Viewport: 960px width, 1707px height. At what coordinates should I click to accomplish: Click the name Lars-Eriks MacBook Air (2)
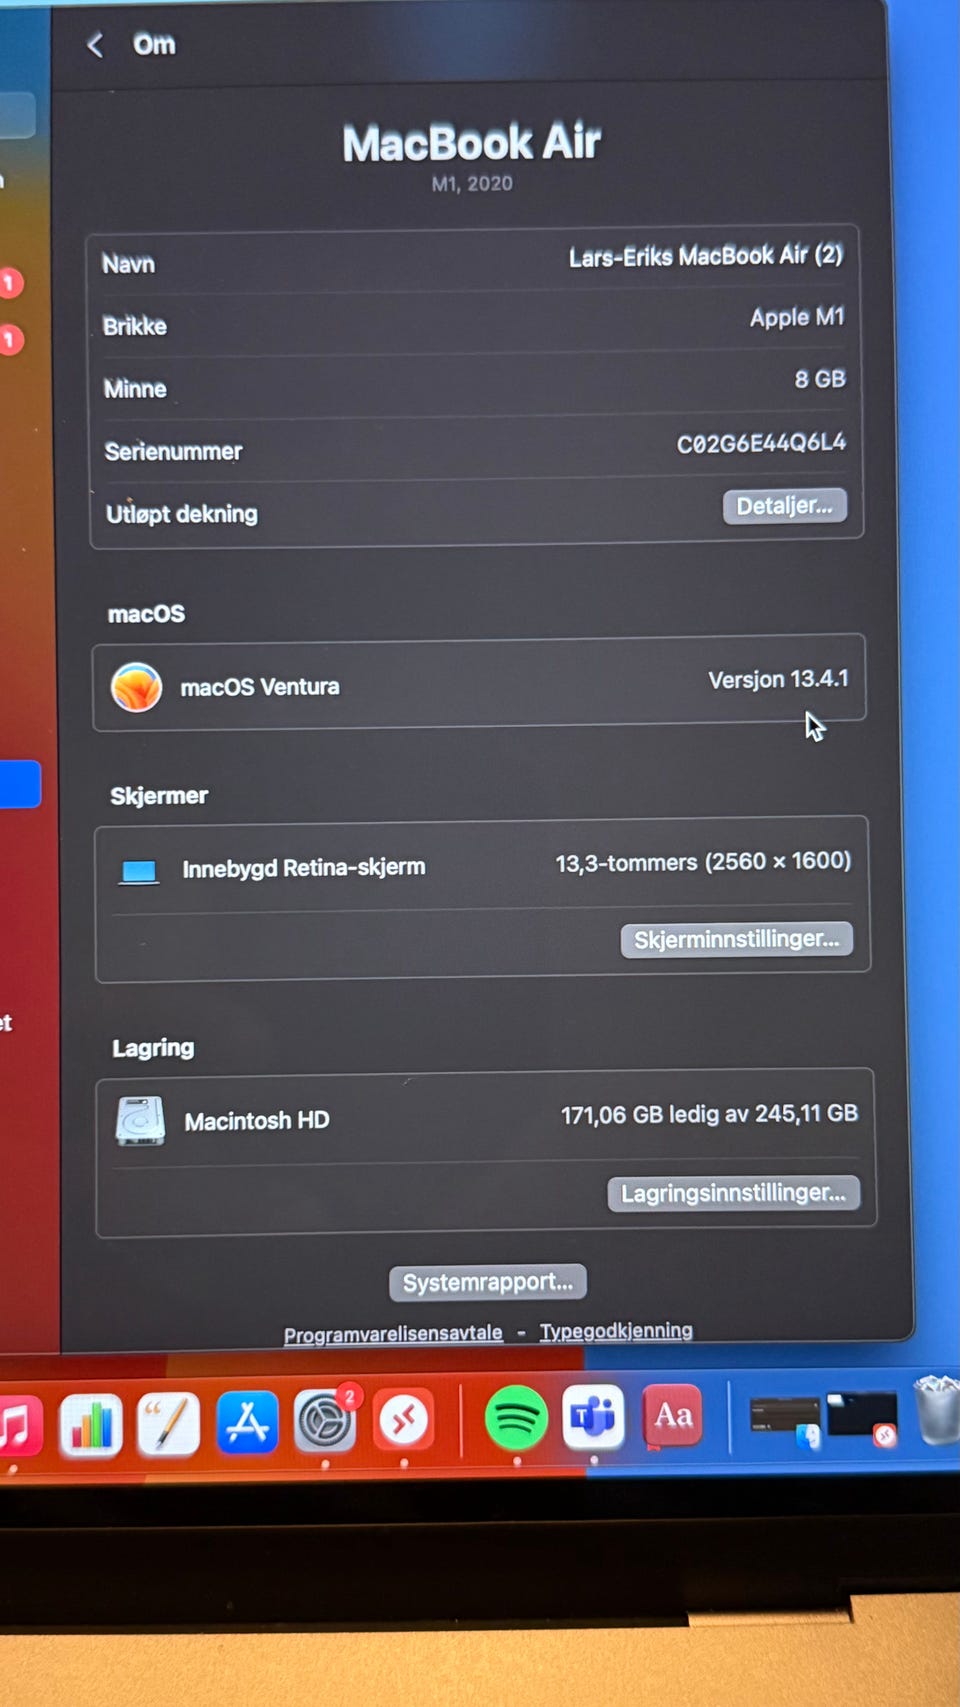(706, 256)
